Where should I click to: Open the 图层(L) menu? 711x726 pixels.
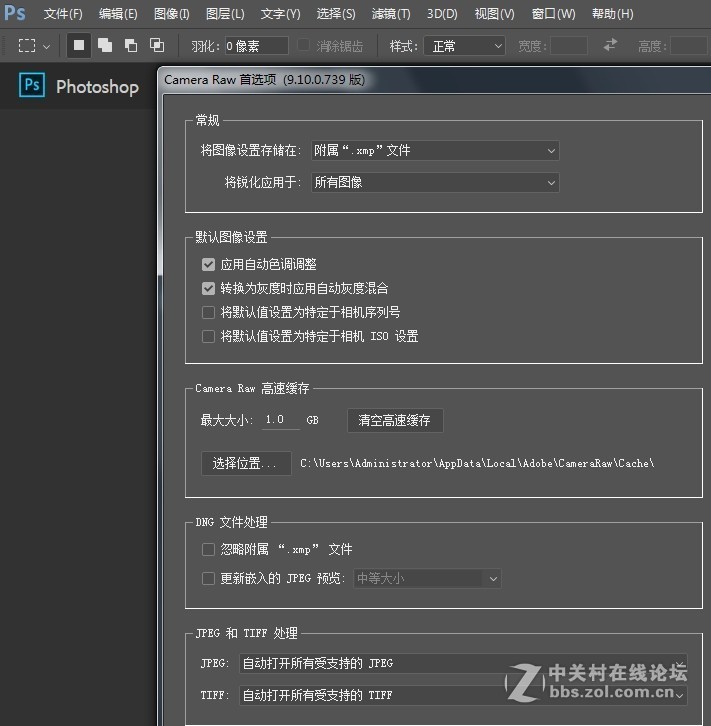225,14
